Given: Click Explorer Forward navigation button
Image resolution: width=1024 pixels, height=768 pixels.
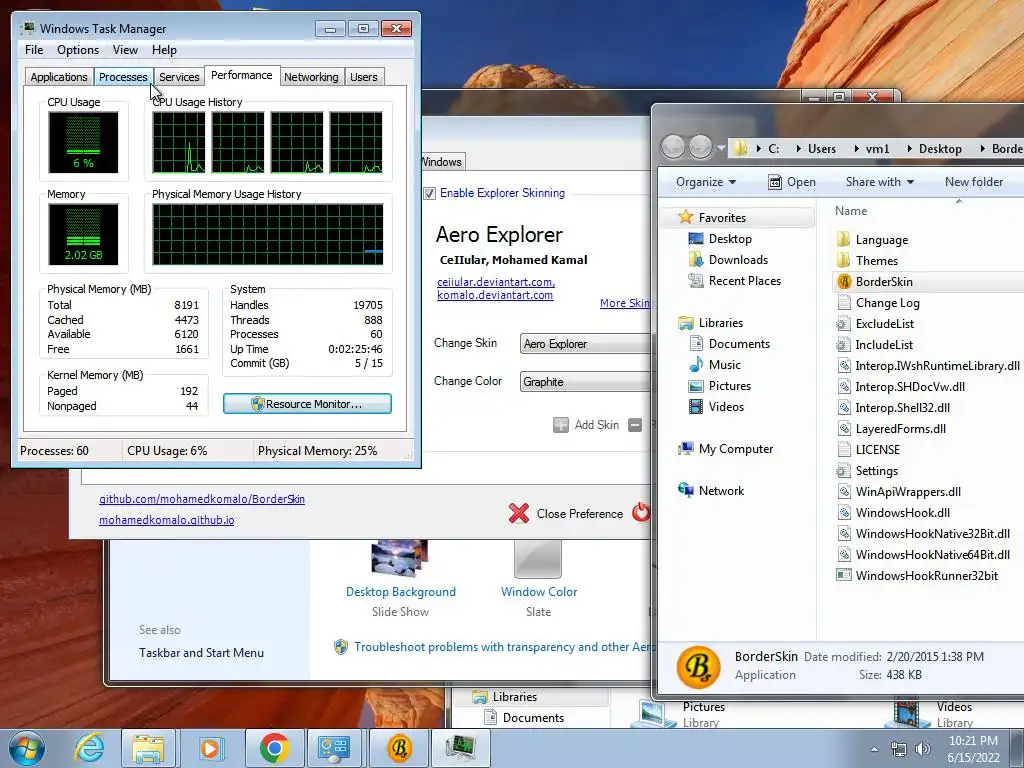Looking at the screenshot, I should pyautogui.click(x=701, y=147).
